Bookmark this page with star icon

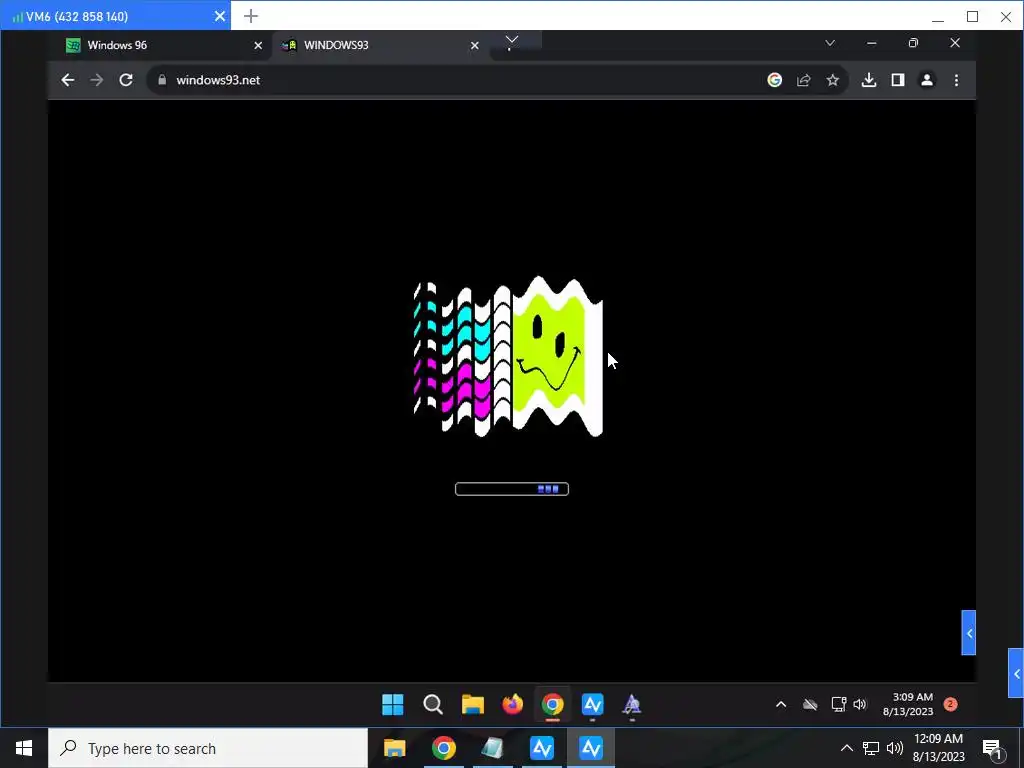coord(832,80)
